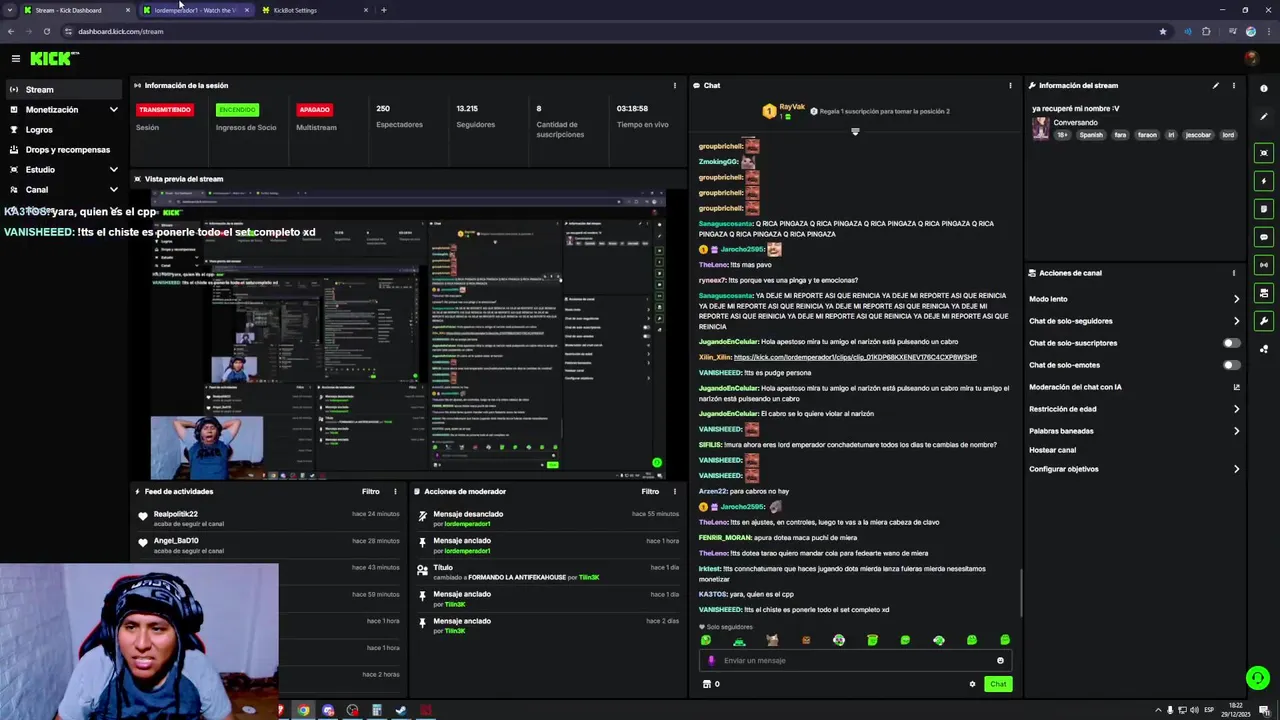Toggle broadcast signal panel icon in right rail

[1264, 265]
